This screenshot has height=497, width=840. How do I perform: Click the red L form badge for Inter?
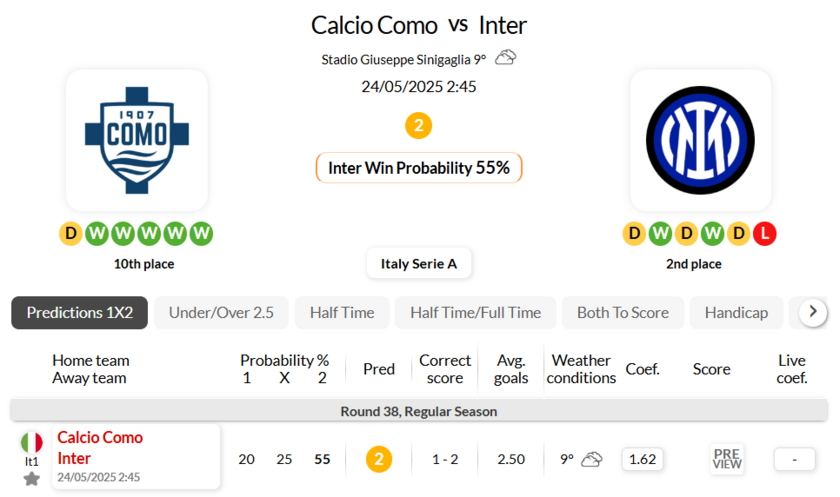pos(765,234)
